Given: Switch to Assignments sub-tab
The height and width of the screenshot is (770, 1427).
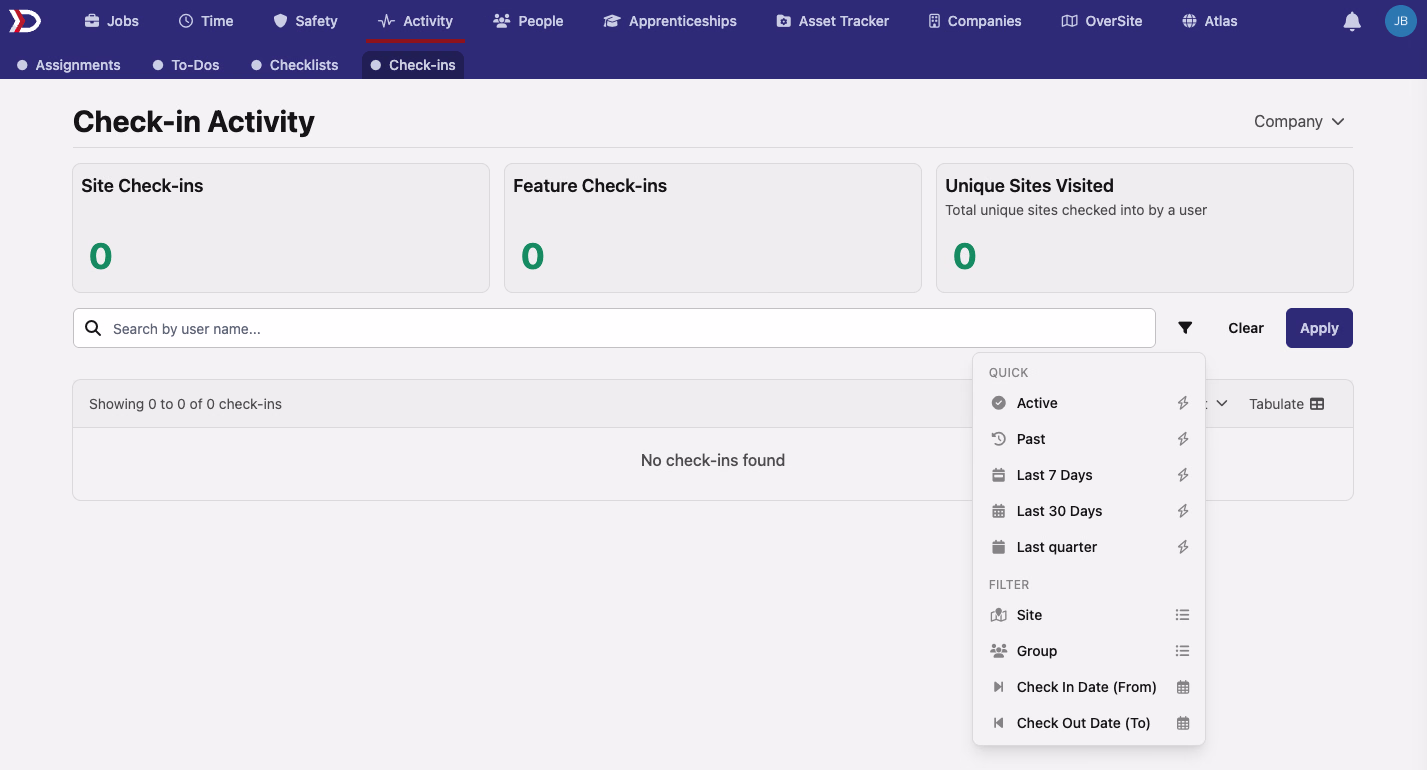Looking at the screenshot, I should (69, 65).
